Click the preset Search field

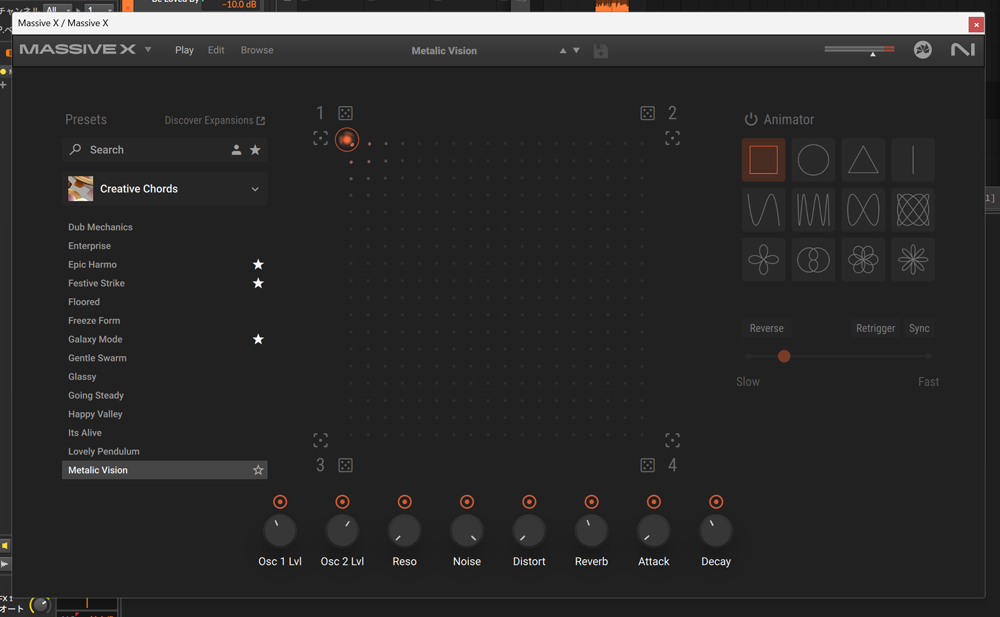150,150
